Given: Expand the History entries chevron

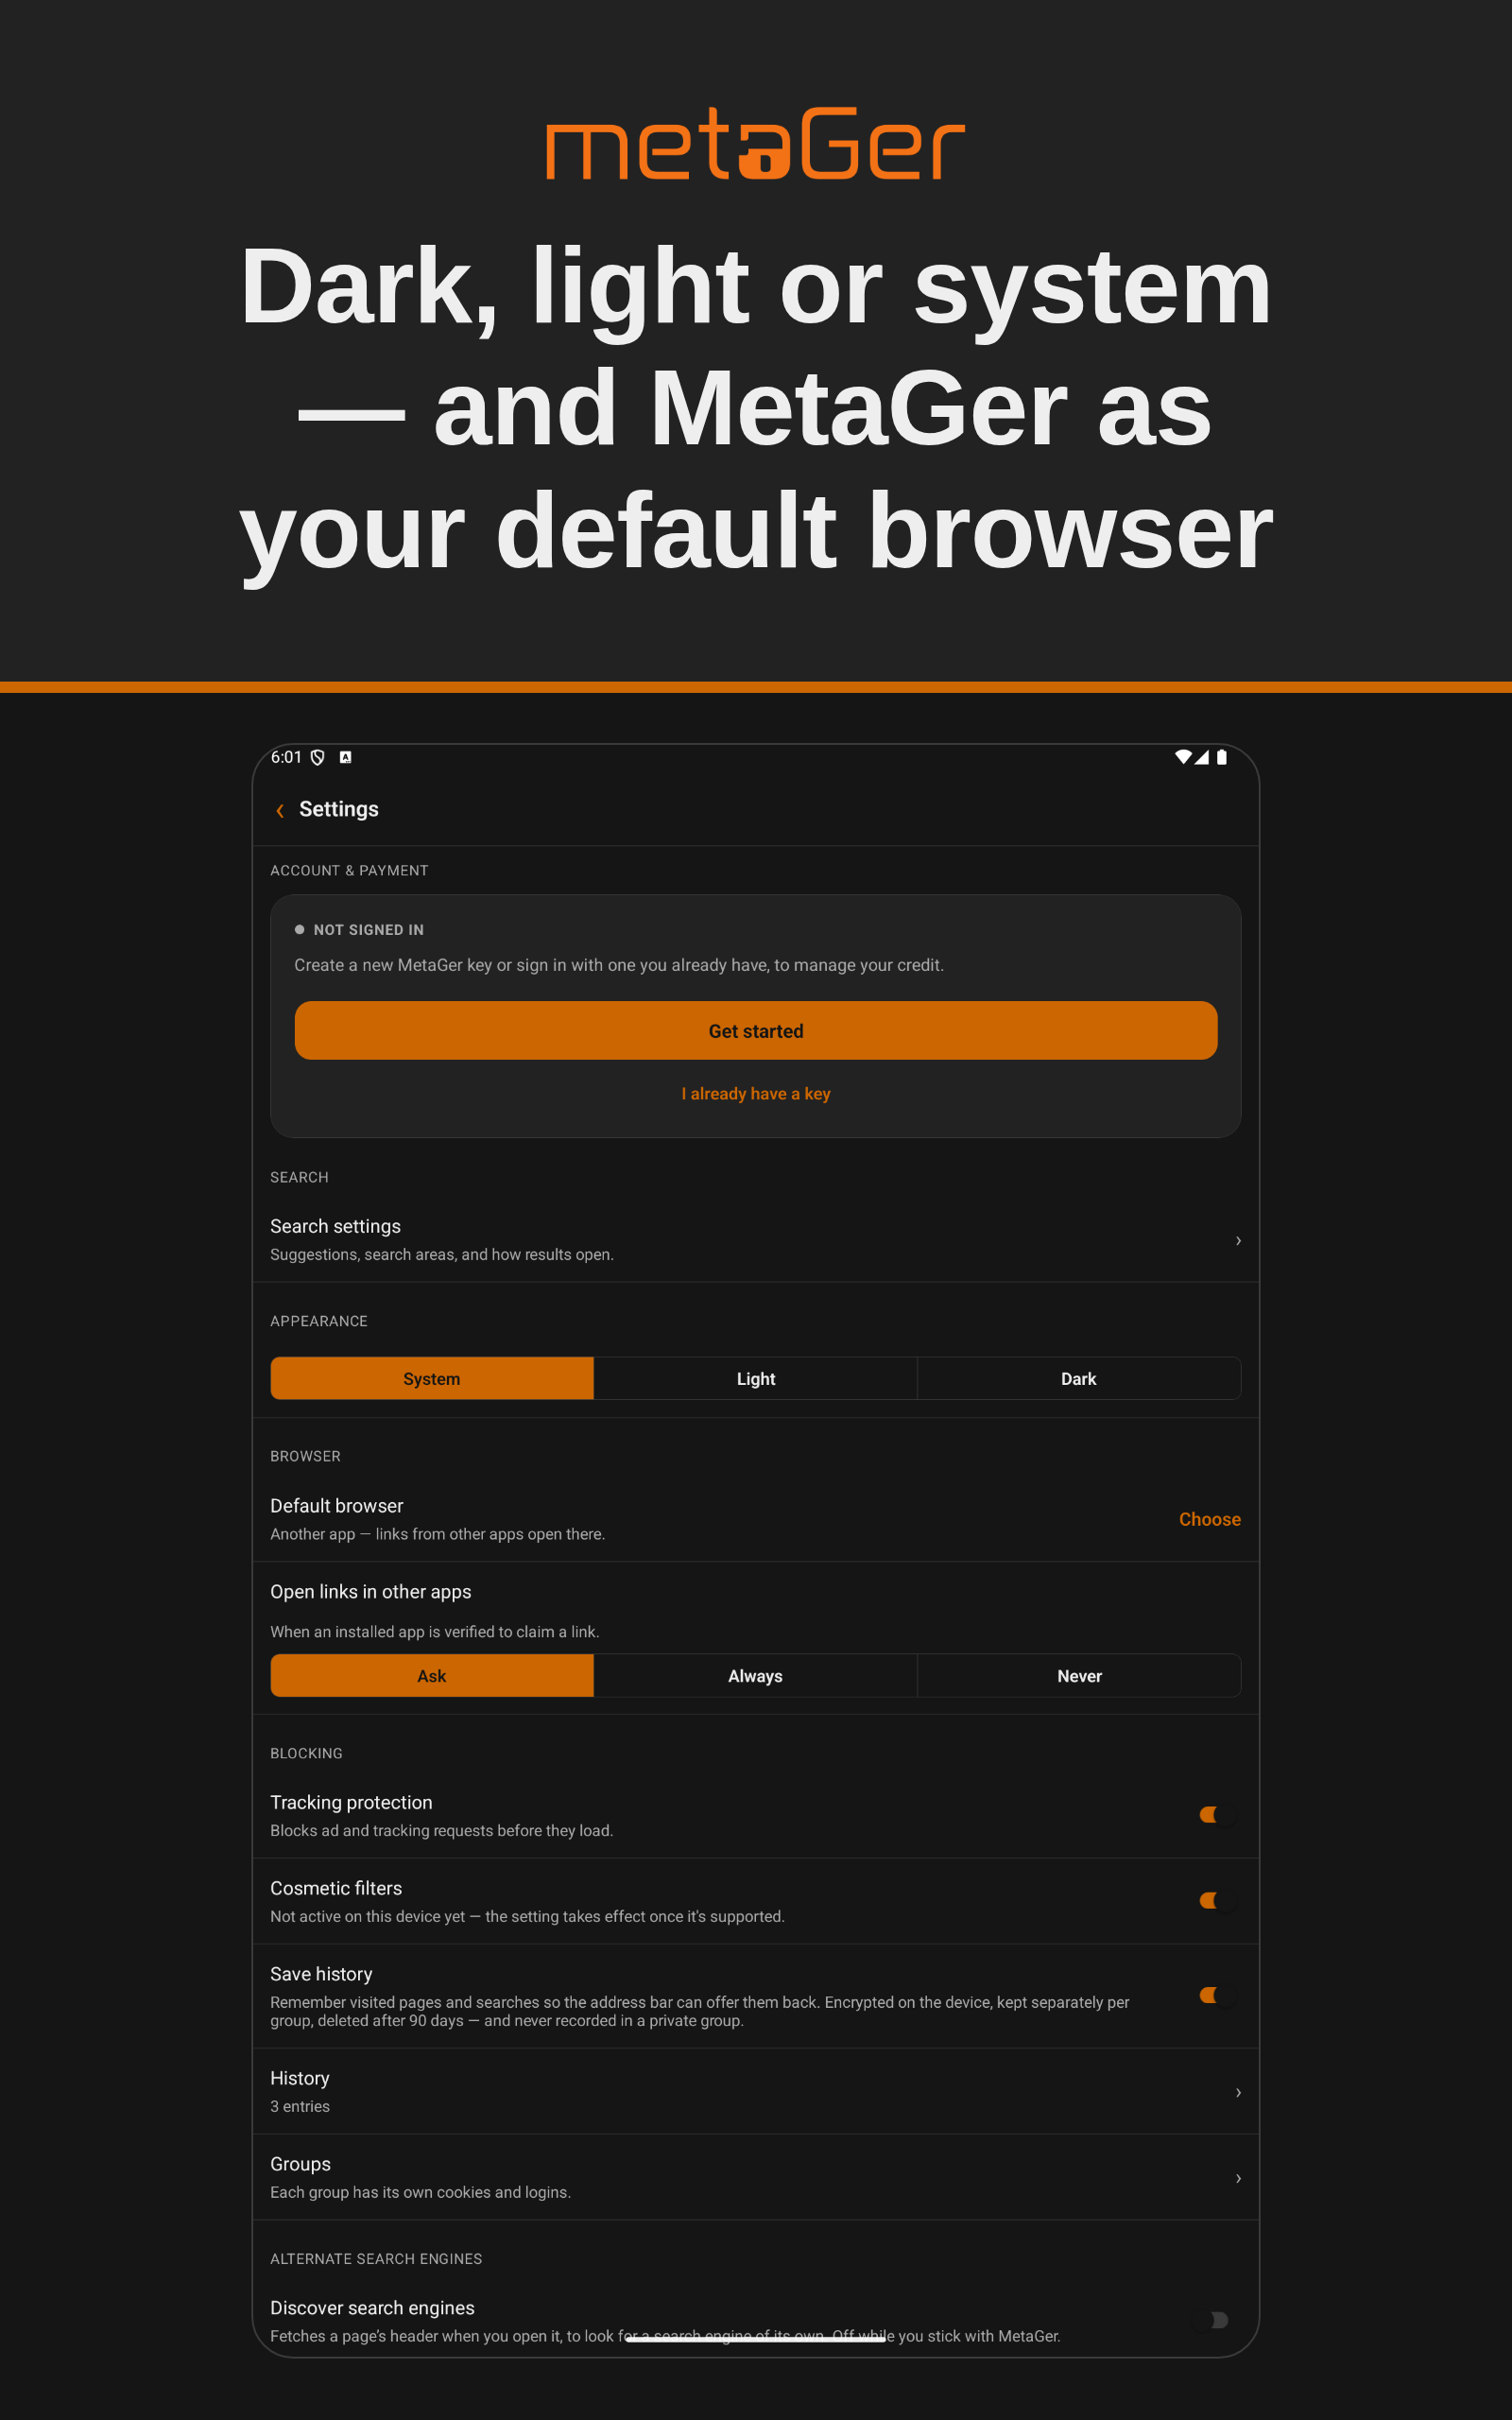Looking at the screenshot, I should tap(1238, 2092).
